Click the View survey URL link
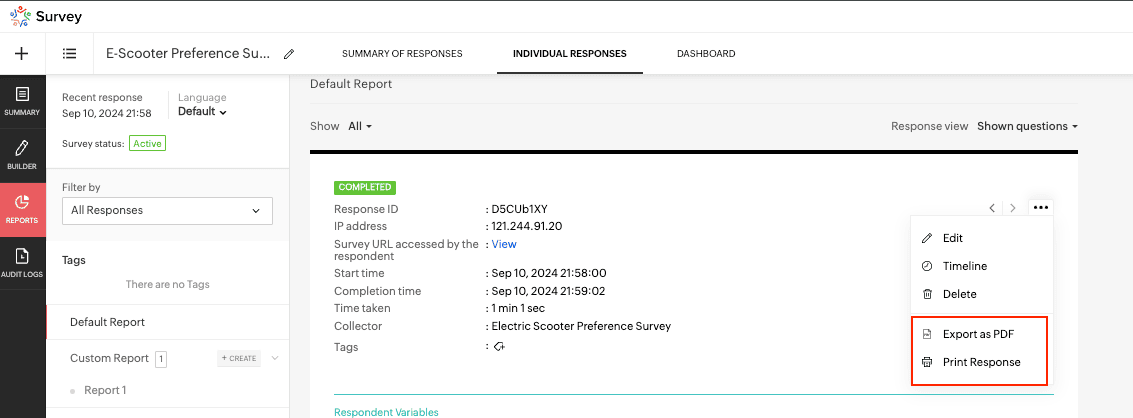 point(504,244)
